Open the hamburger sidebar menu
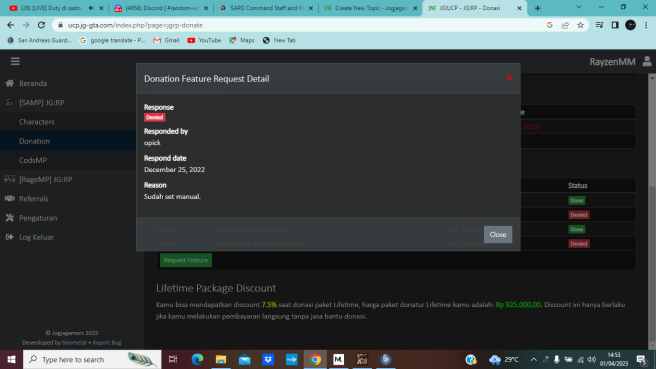Image resolution: width=656 pixels, height=369 pixels. pos(15,62)
